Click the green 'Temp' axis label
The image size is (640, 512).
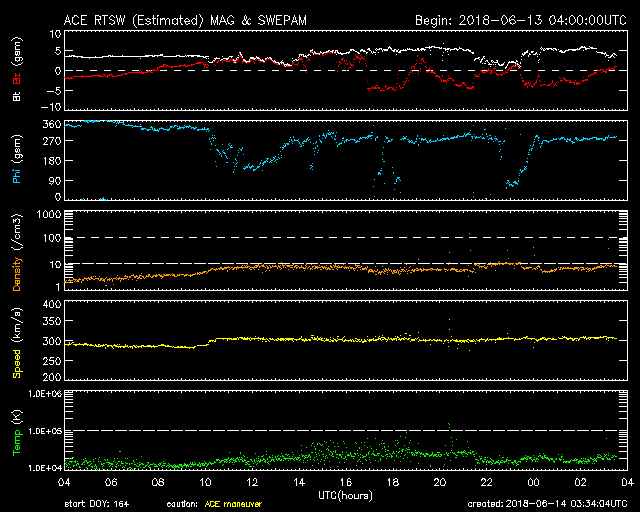[17, 444]
